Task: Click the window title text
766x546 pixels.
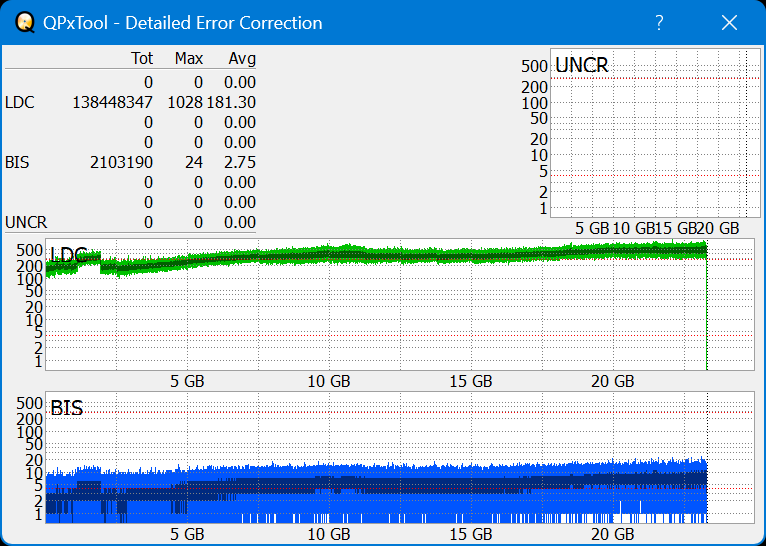Action: tap(183, 23)
